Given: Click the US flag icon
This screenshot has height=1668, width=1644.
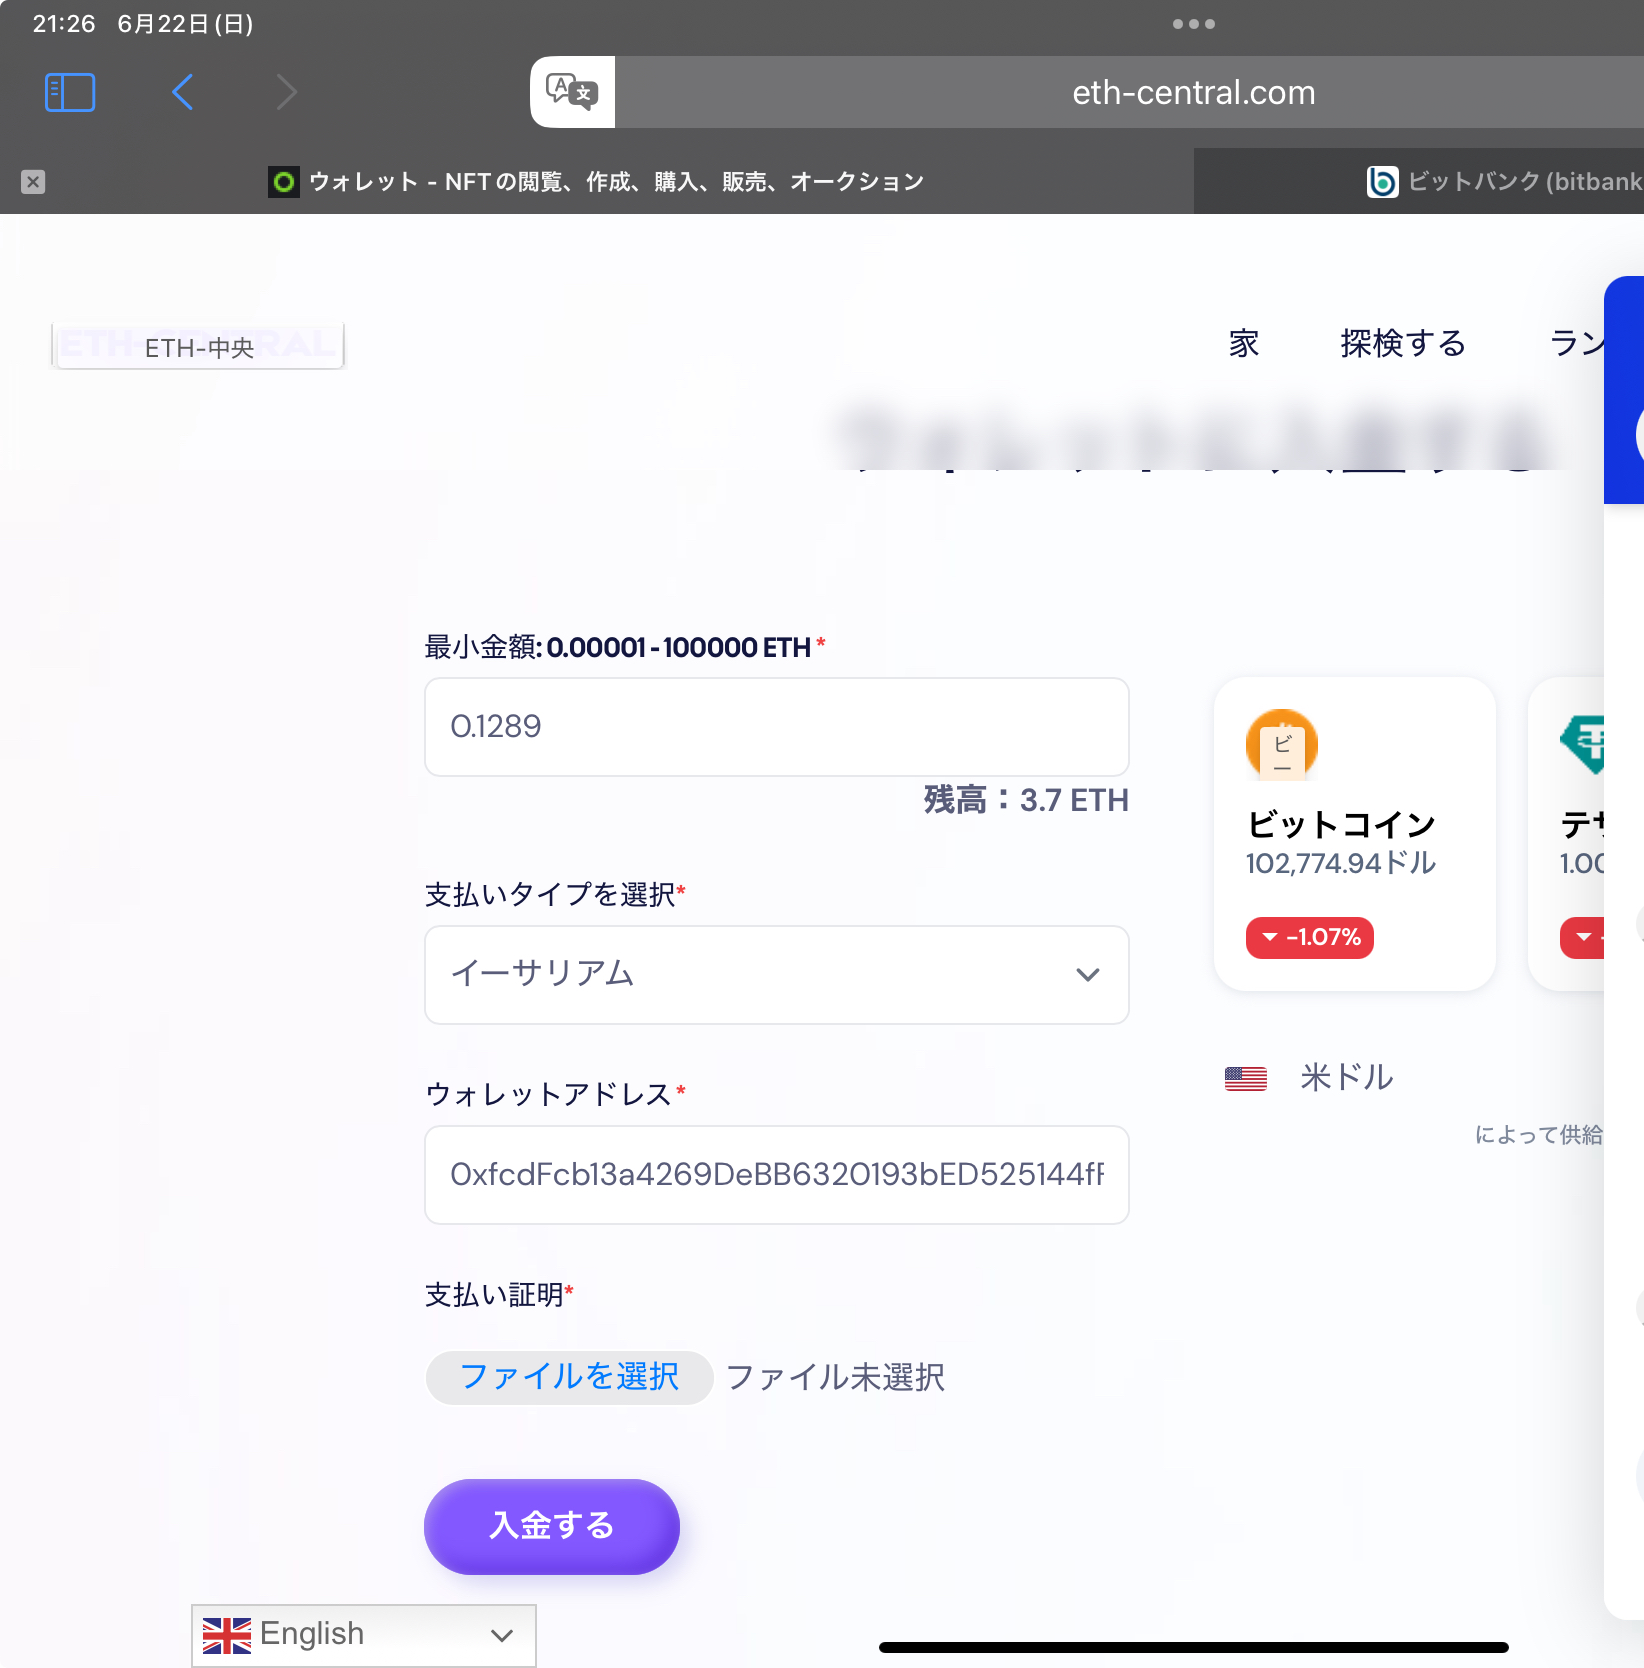Looking at the screenshot, I should pyautogui.click(x=1246, y=1078).
